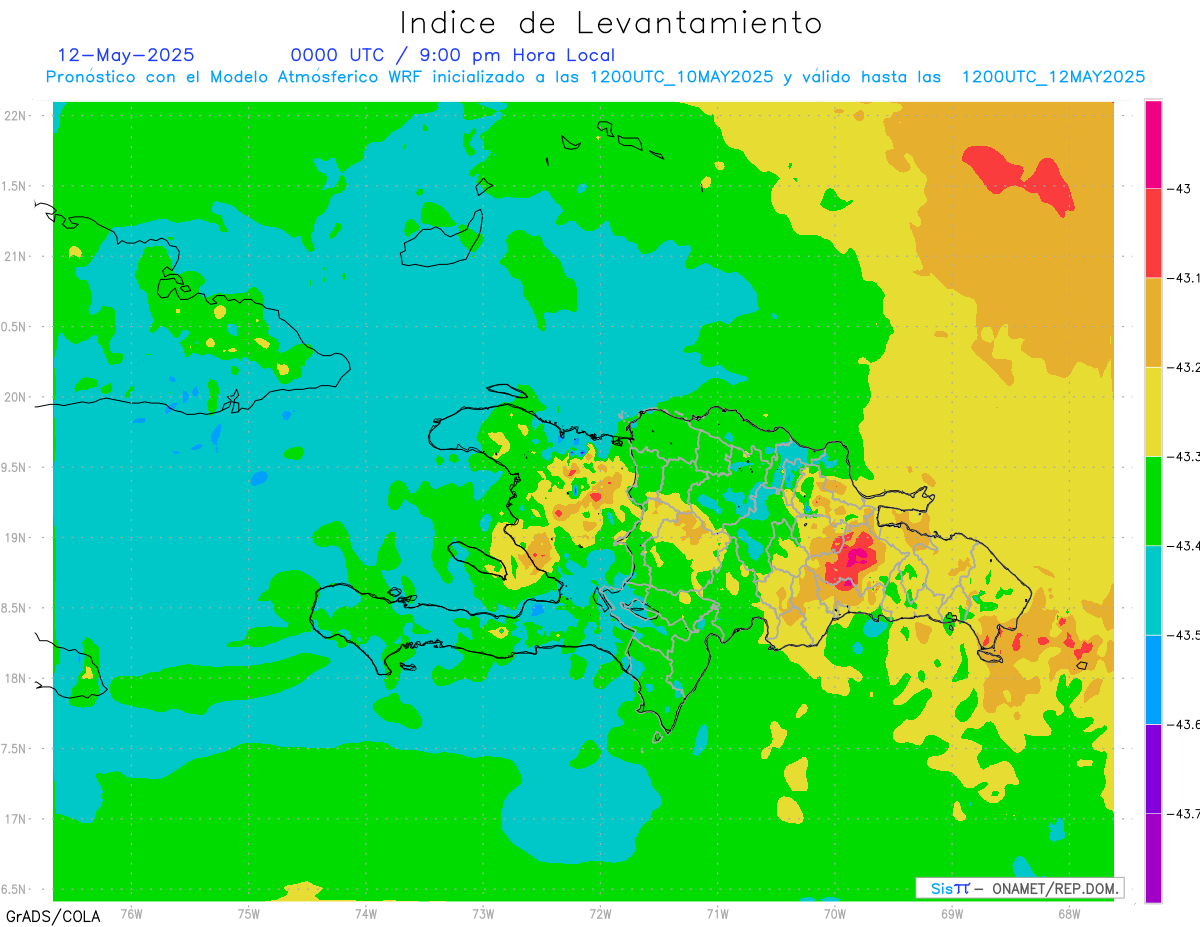Click the '71W' longitude label
This screenshot has height=927, width=1200.
click(x=717, y=913)
